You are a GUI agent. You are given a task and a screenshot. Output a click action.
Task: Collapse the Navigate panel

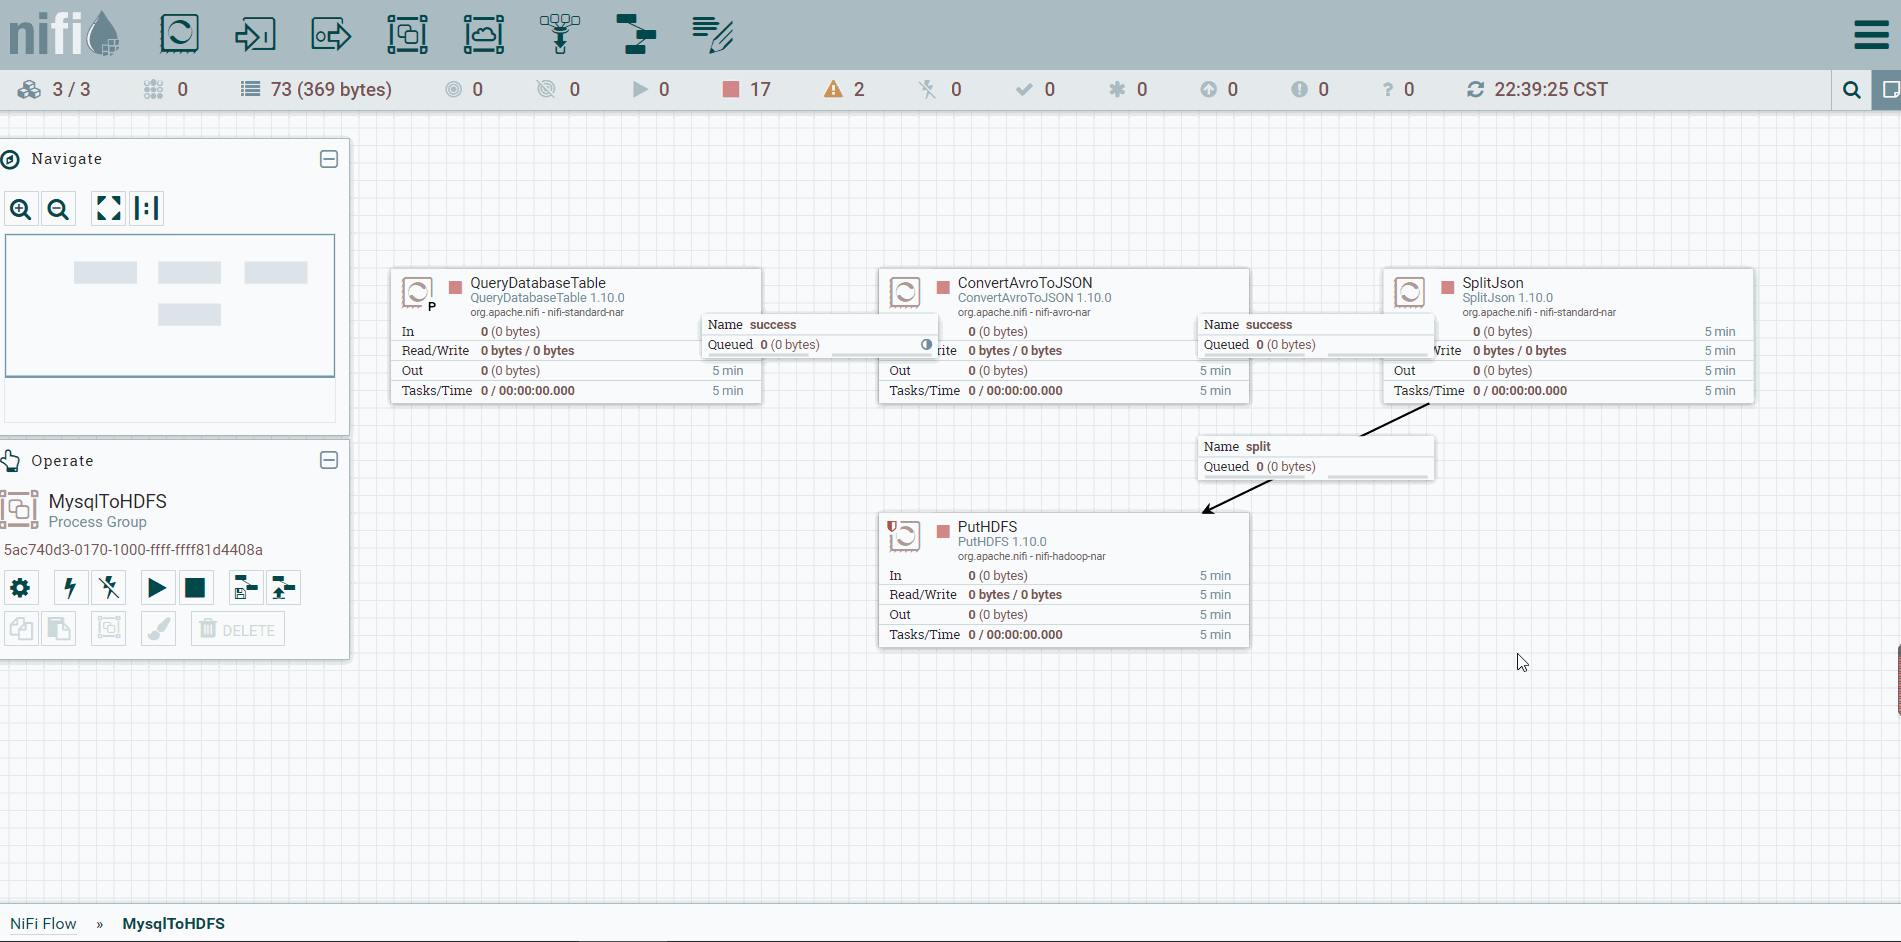(329, 159)
